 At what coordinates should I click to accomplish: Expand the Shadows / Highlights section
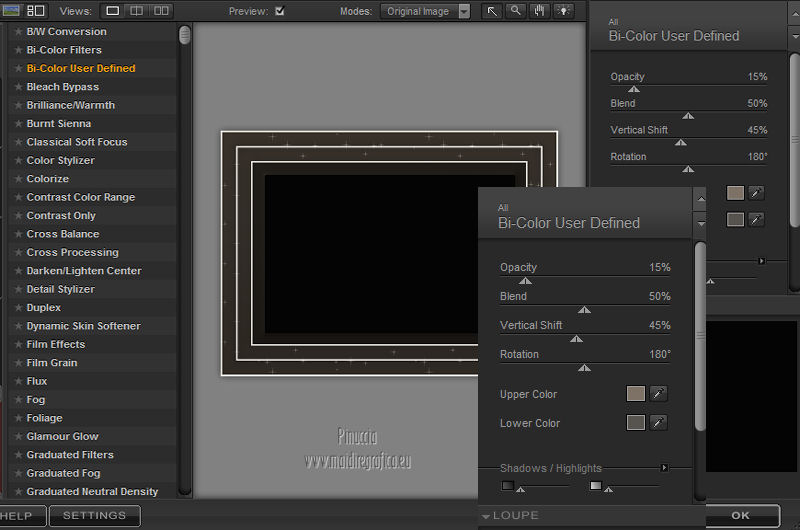[x=664, y=468]
